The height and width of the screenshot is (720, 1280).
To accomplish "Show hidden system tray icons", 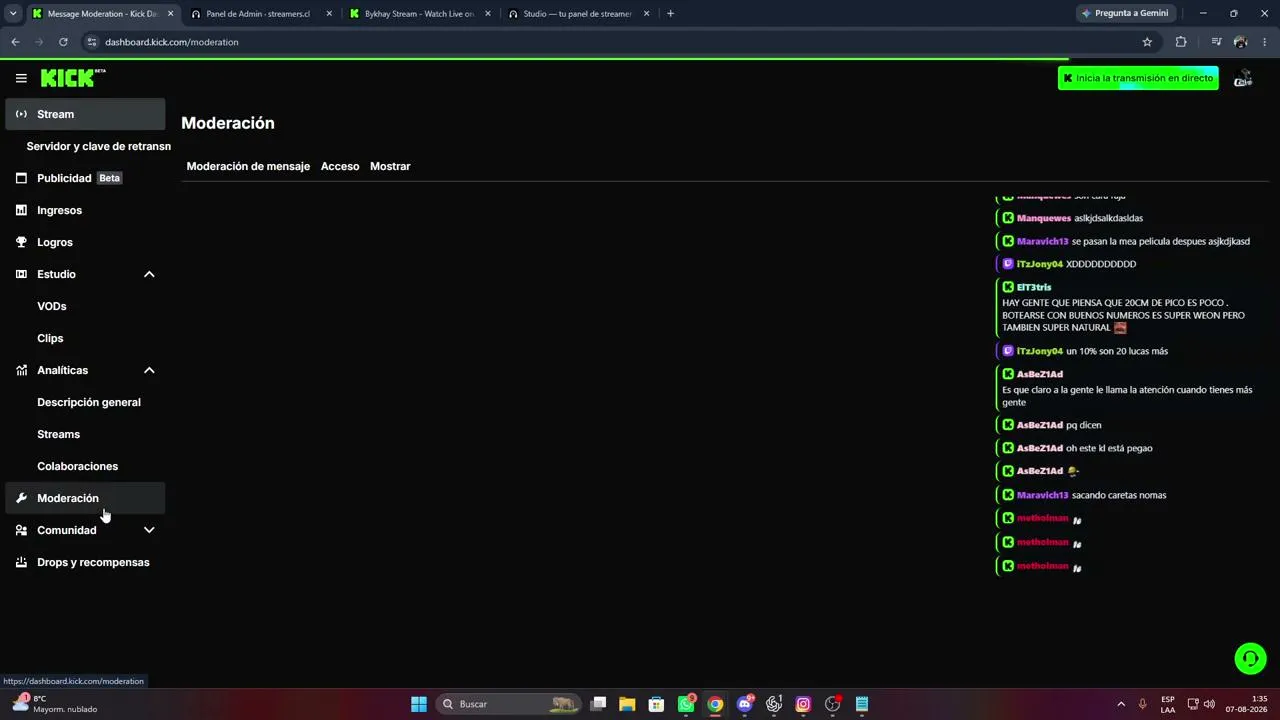I will tap(1121, 704).
